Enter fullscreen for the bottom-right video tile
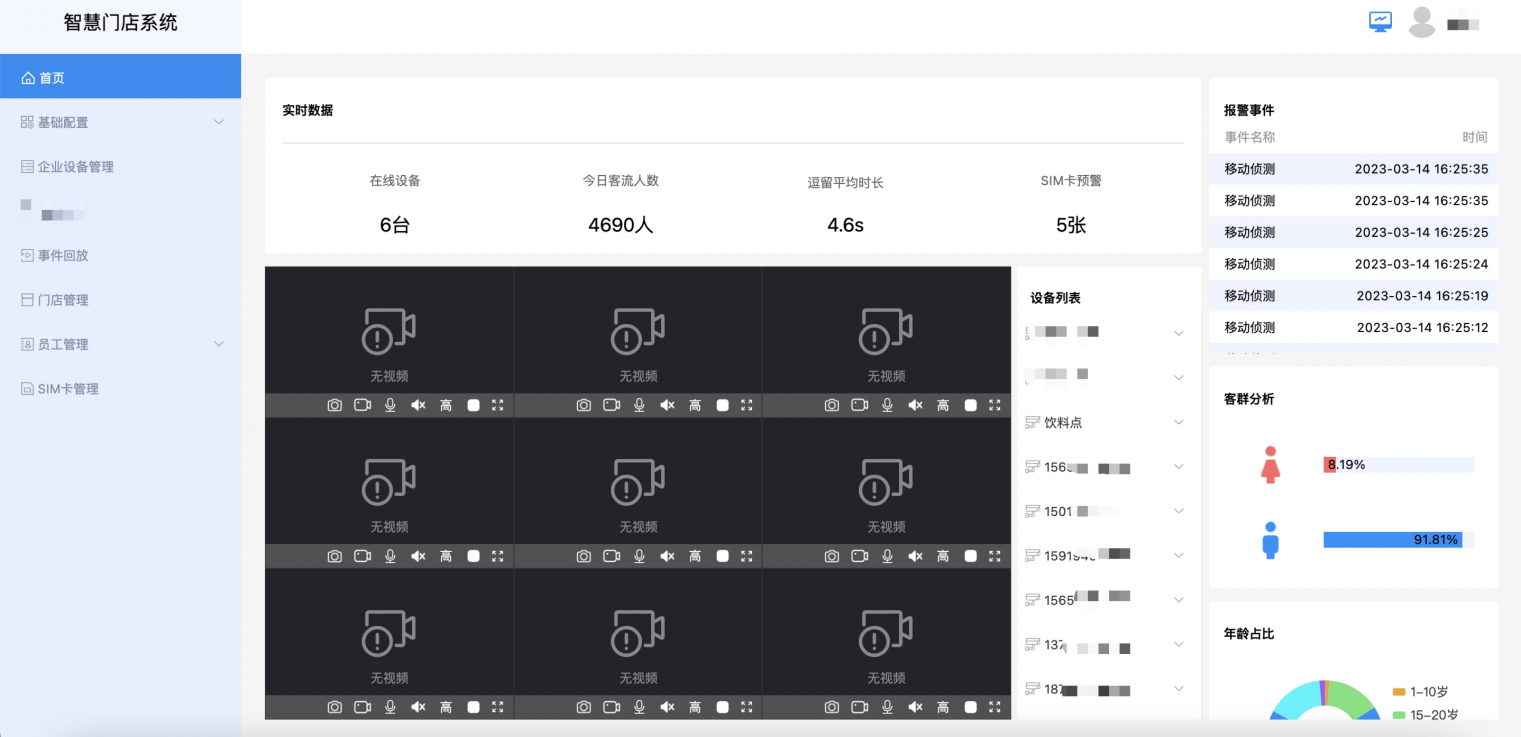Image resolution: width=1521 pixels, height=737 pixels. click(x=994, y=707)
